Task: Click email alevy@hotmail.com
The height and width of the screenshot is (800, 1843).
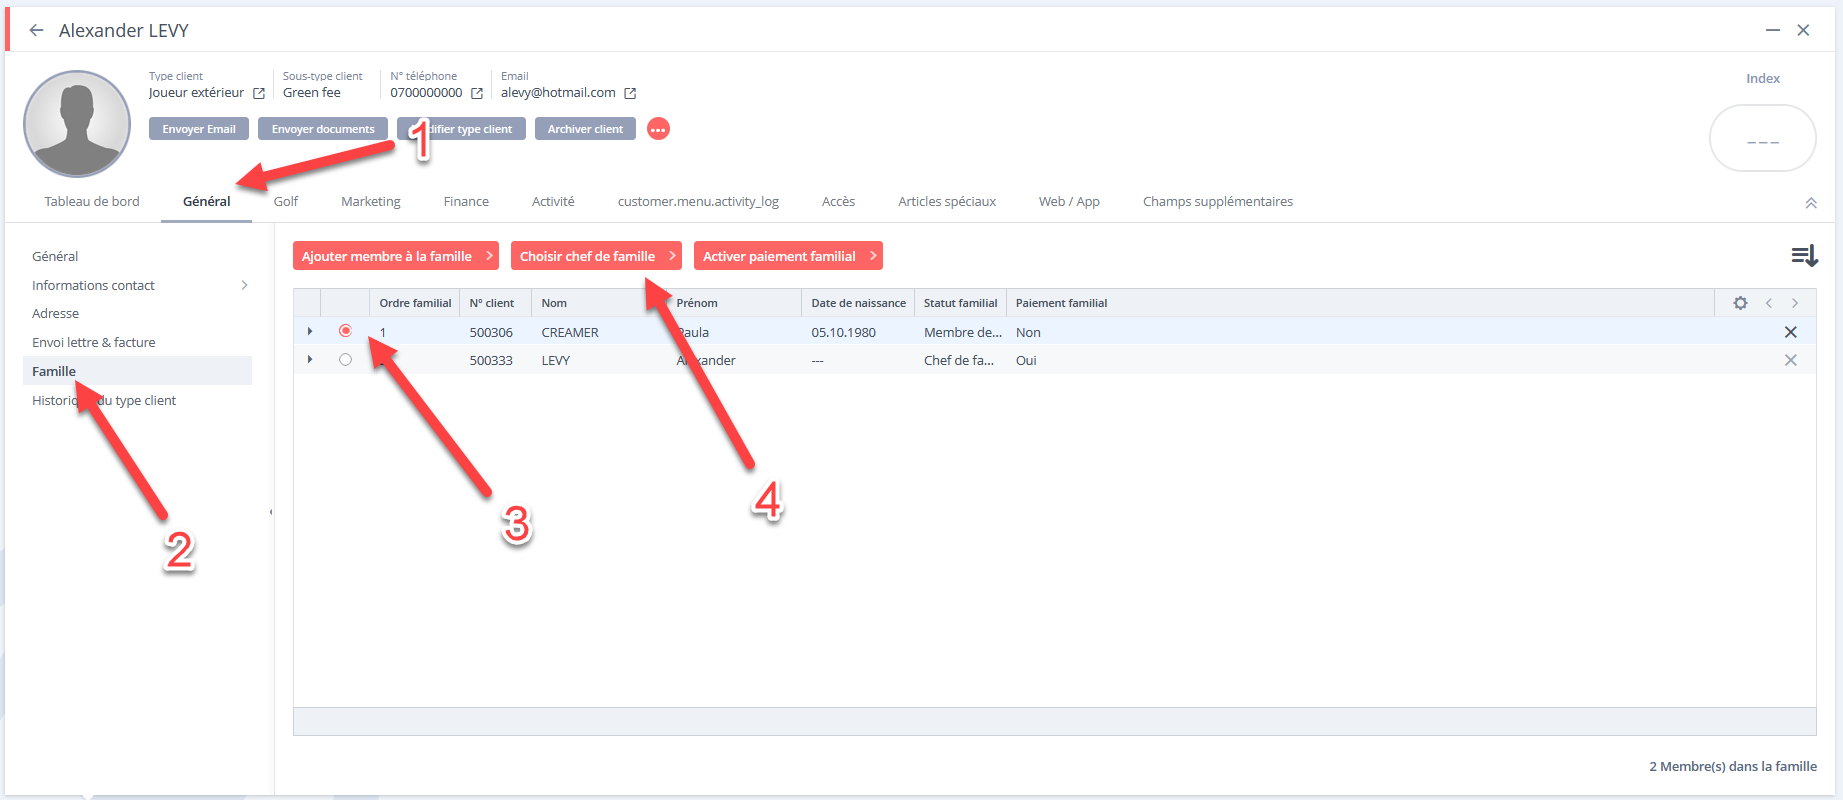Action: (x=558, y=92)
